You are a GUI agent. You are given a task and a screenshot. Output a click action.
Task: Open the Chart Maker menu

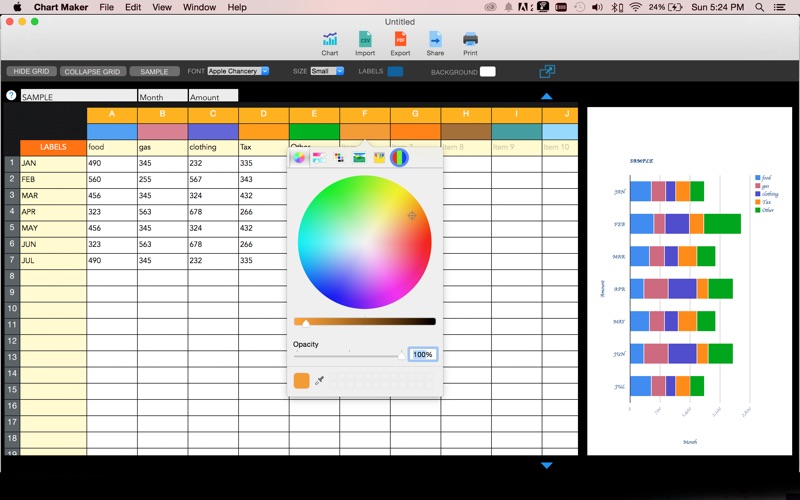[x=61, y=7]
